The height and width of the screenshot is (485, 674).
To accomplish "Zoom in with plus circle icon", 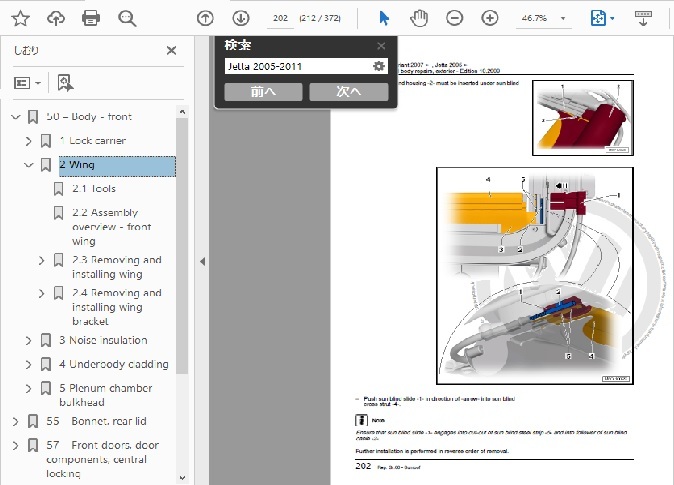I will (x=490, y=18).
